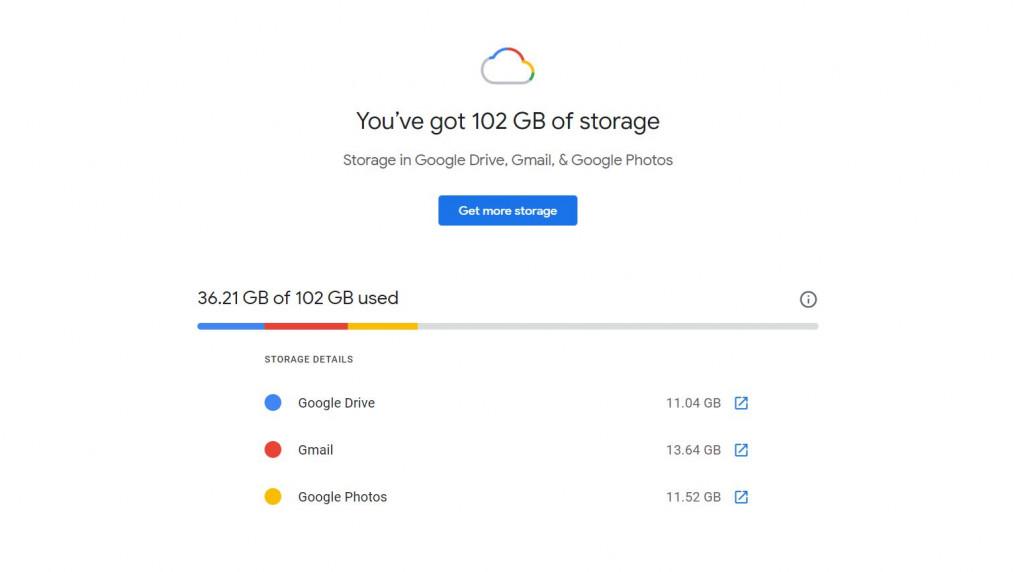This screenshot has height=572, width=1024.
Task: Click the 13.64 GB Gmail usage value
Action: (693, 450)
